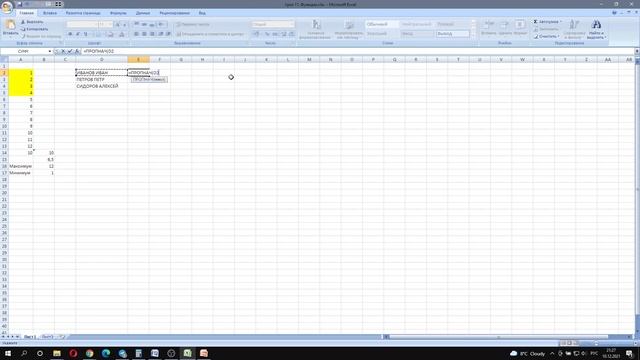The height and width of the screenshot is (360, 640).
Task: Select cell containing ИВАНОВ ИВАН
Action: pos(102,73)
